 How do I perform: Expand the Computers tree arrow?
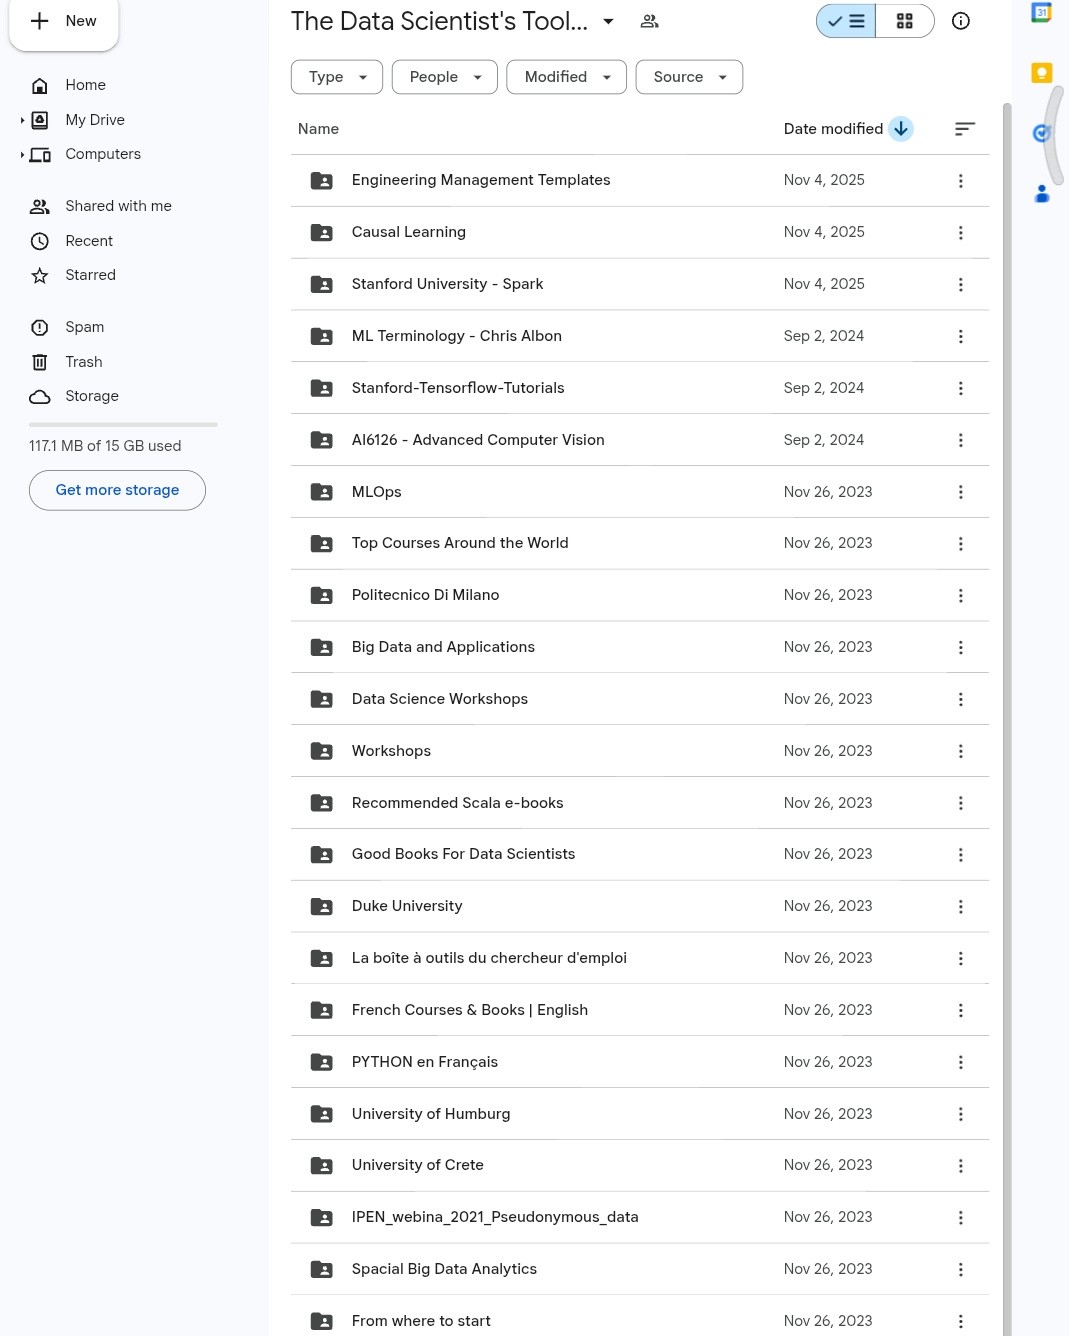(x=22, y=155)
